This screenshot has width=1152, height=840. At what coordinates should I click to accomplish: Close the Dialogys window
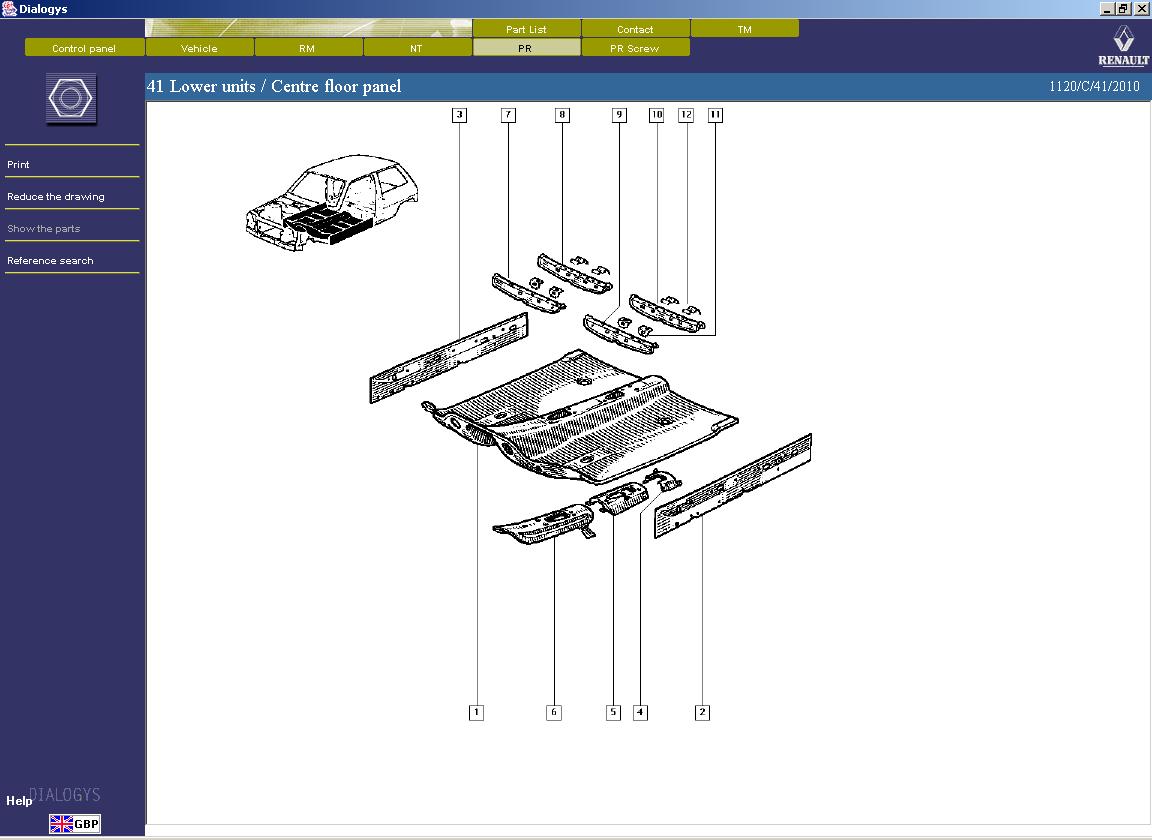click(1141, 9)
